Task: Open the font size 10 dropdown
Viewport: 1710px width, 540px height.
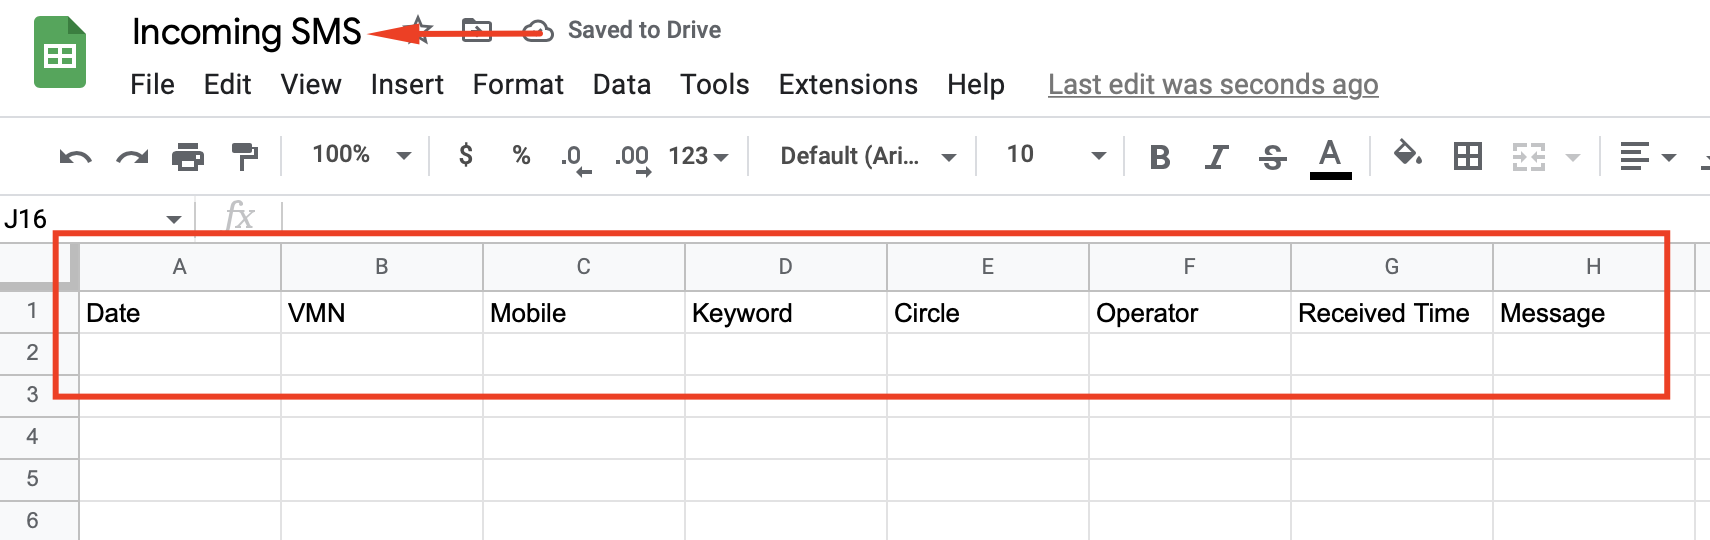Action: click(1056, 155)
